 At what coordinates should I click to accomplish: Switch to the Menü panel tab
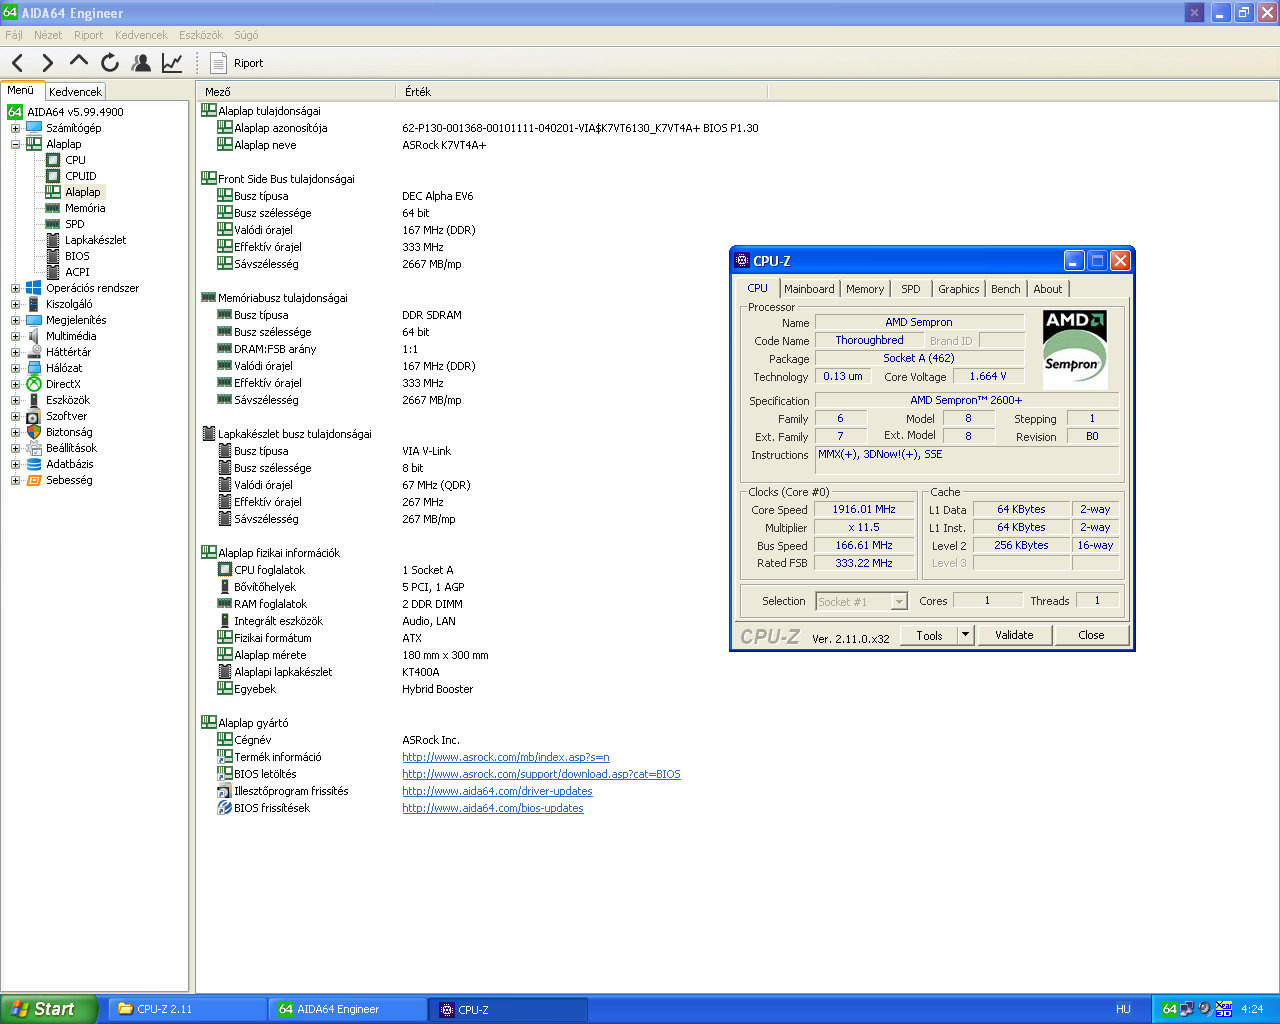[x=21, y=90]
